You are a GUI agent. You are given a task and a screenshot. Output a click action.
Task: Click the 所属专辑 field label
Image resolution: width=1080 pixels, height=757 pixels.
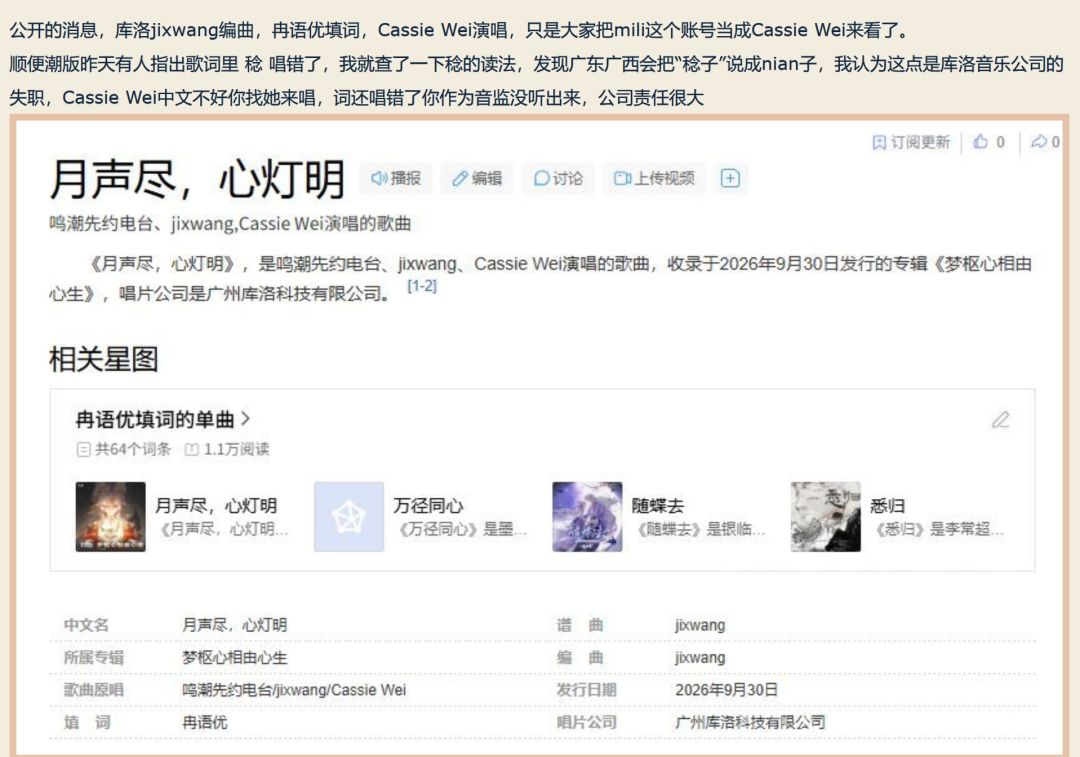[x=94, y=657]
